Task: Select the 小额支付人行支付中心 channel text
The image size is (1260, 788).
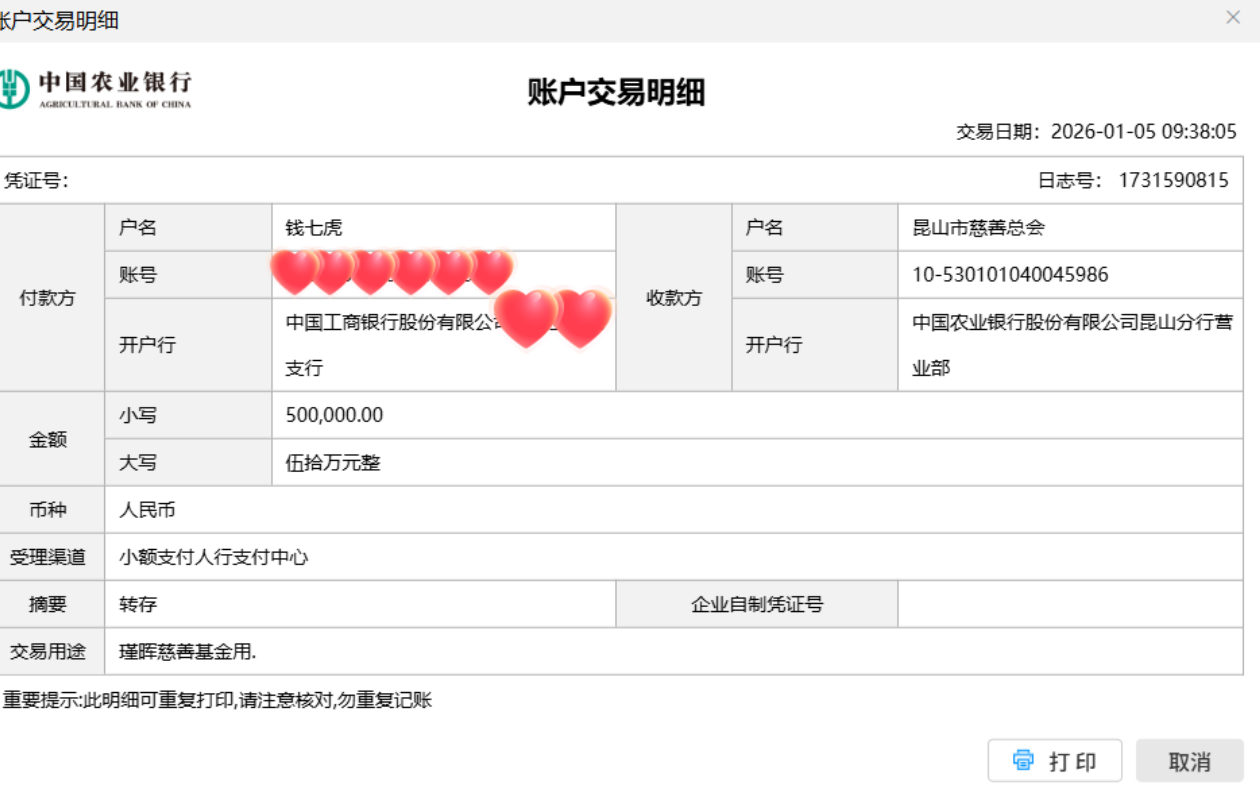Action: [214, 557]
